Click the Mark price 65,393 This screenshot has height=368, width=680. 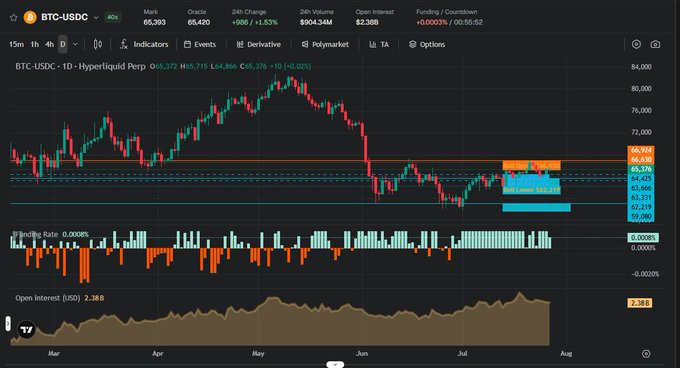coord(154,22)
